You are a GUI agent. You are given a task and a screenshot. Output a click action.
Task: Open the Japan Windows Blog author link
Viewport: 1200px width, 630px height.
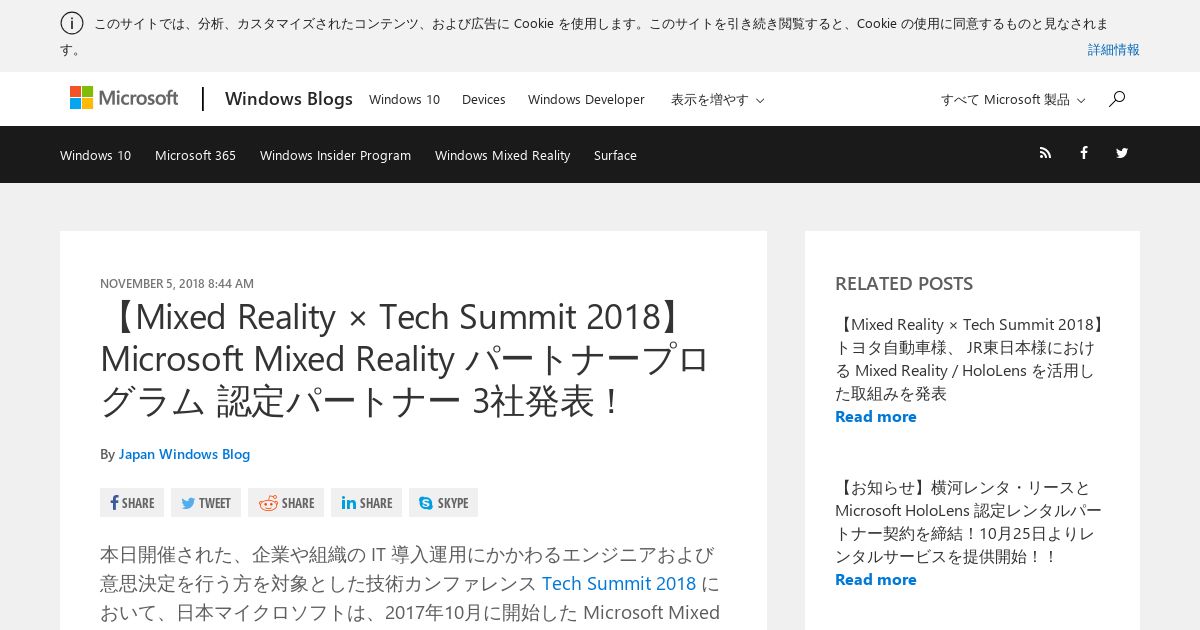coord(184,454)
